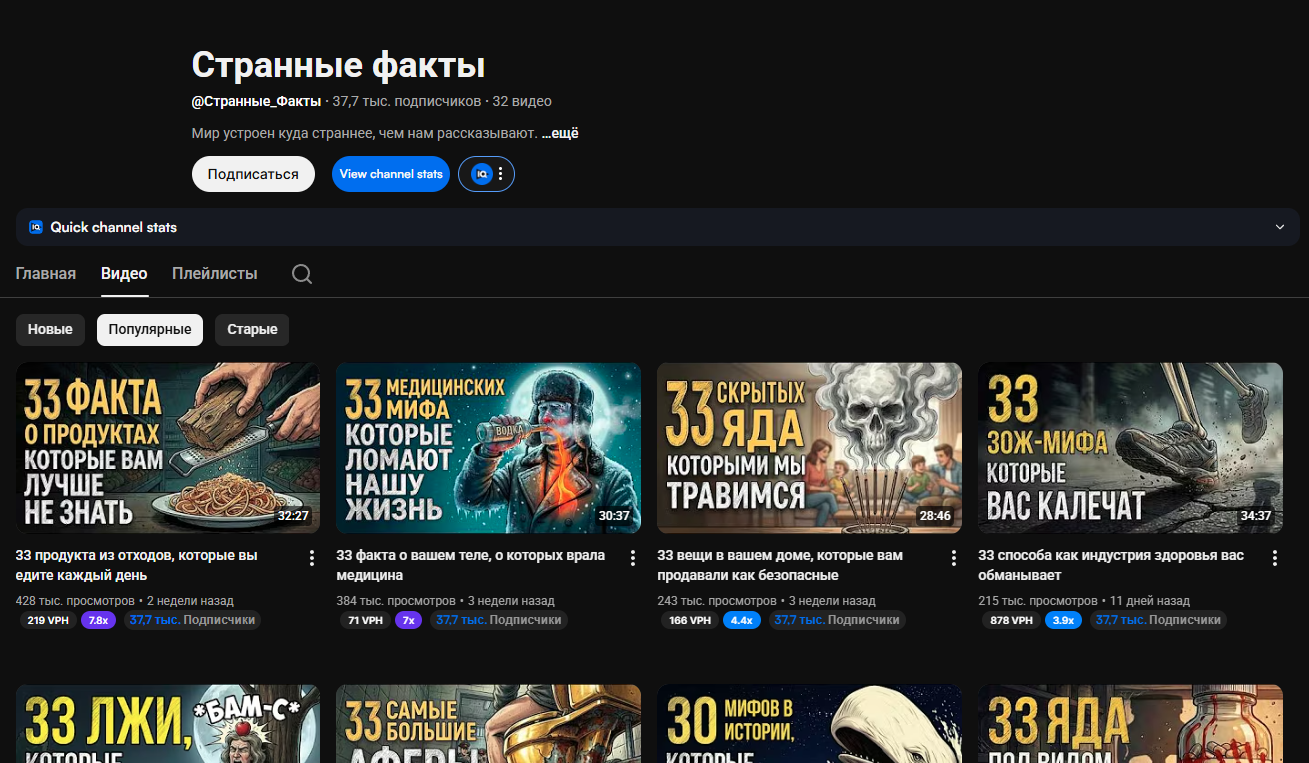
Task: Click the "2 недели назад" upload date
Action: tap(190, 601)
